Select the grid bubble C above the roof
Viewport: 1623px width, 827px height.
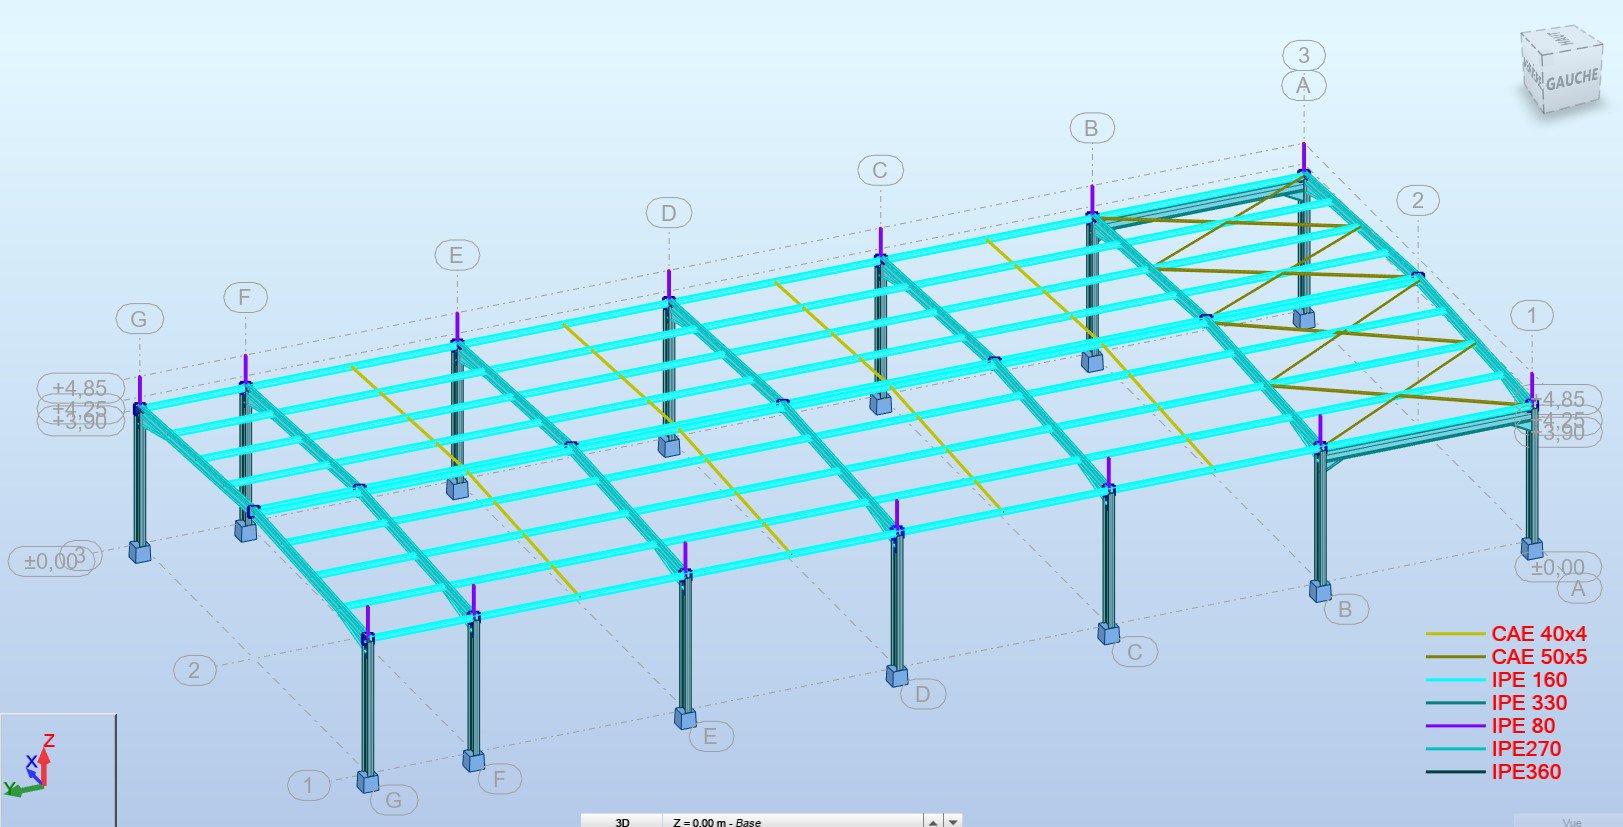[880, 170]
